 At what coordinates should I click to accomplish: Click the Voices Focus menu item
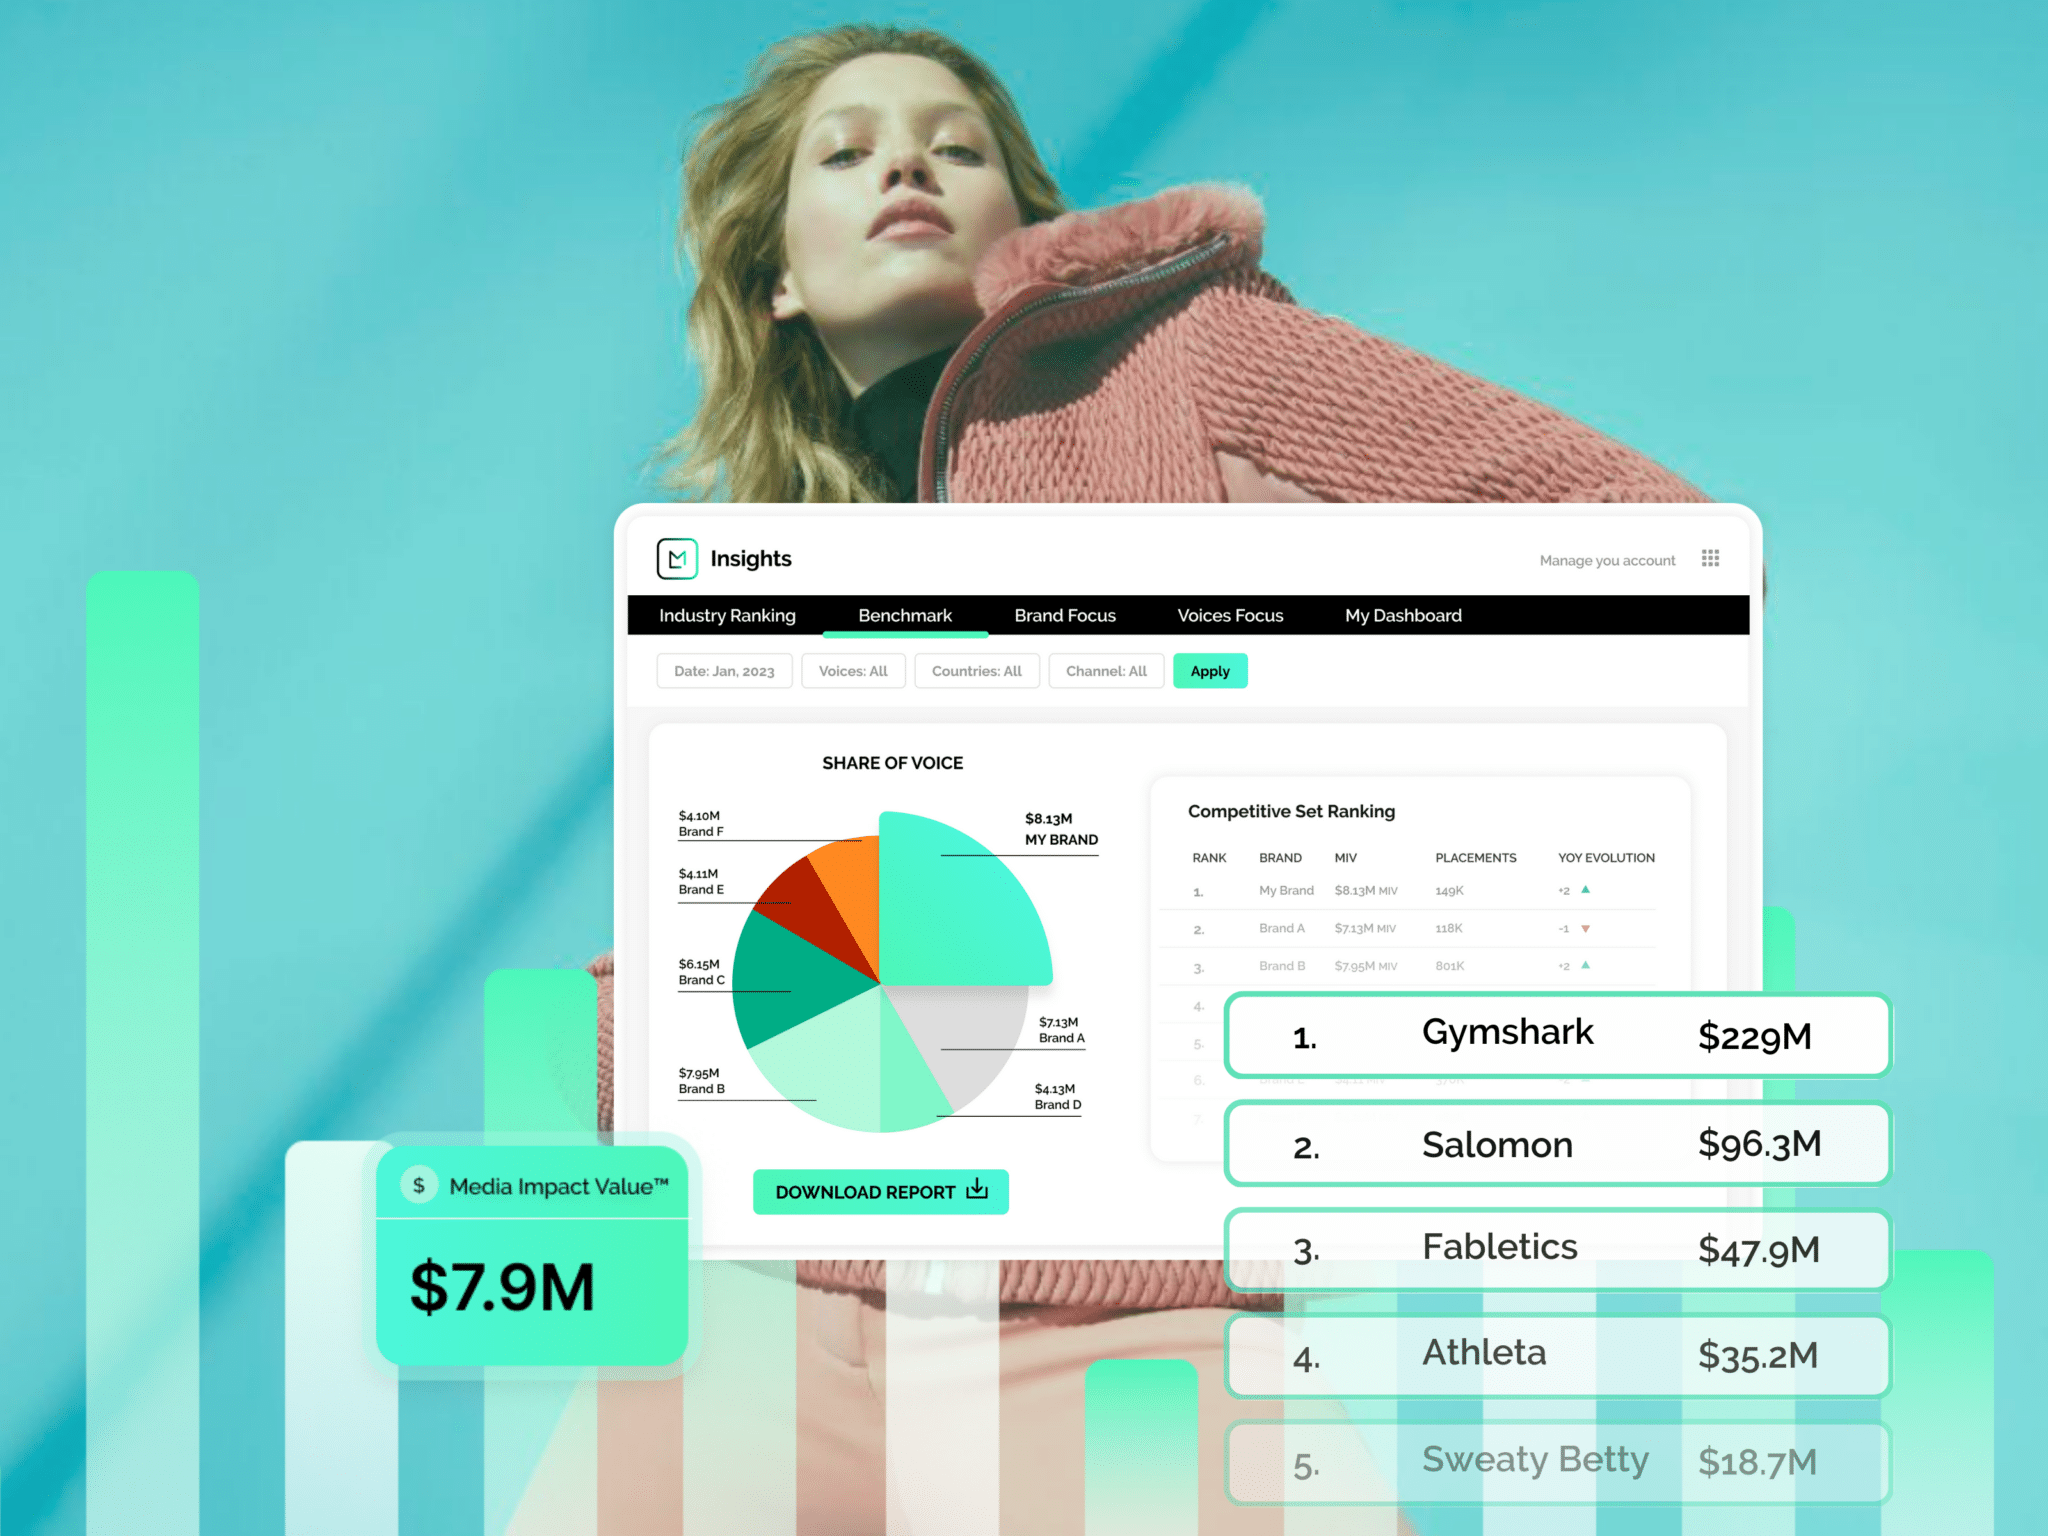pyautogui.click(x=1229, y=616)
